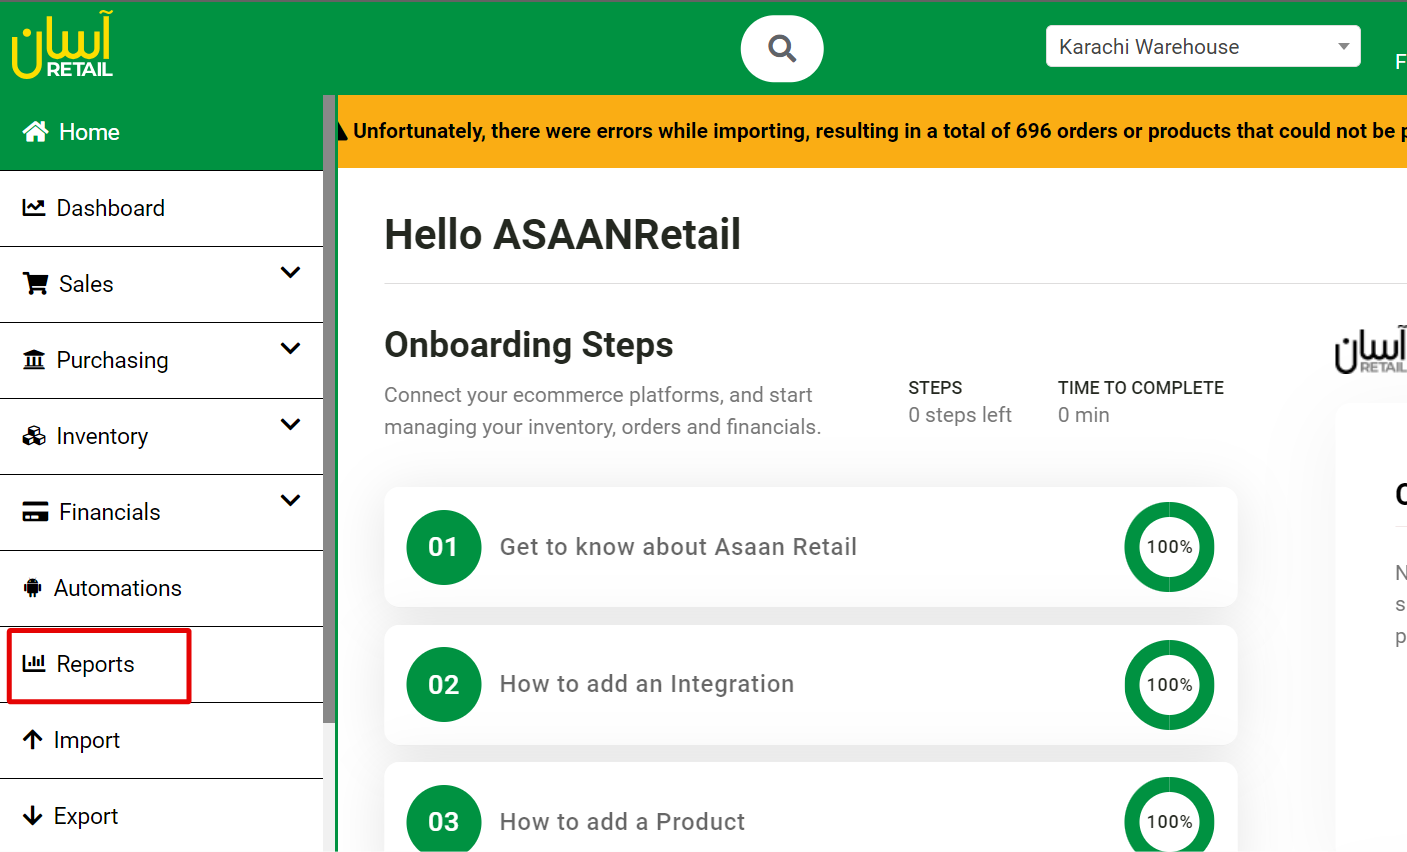The image size is (1407, 852).
Task: Click 100% progress ring for step 03
Action: pyautogui.click(x=1169, y=815)
